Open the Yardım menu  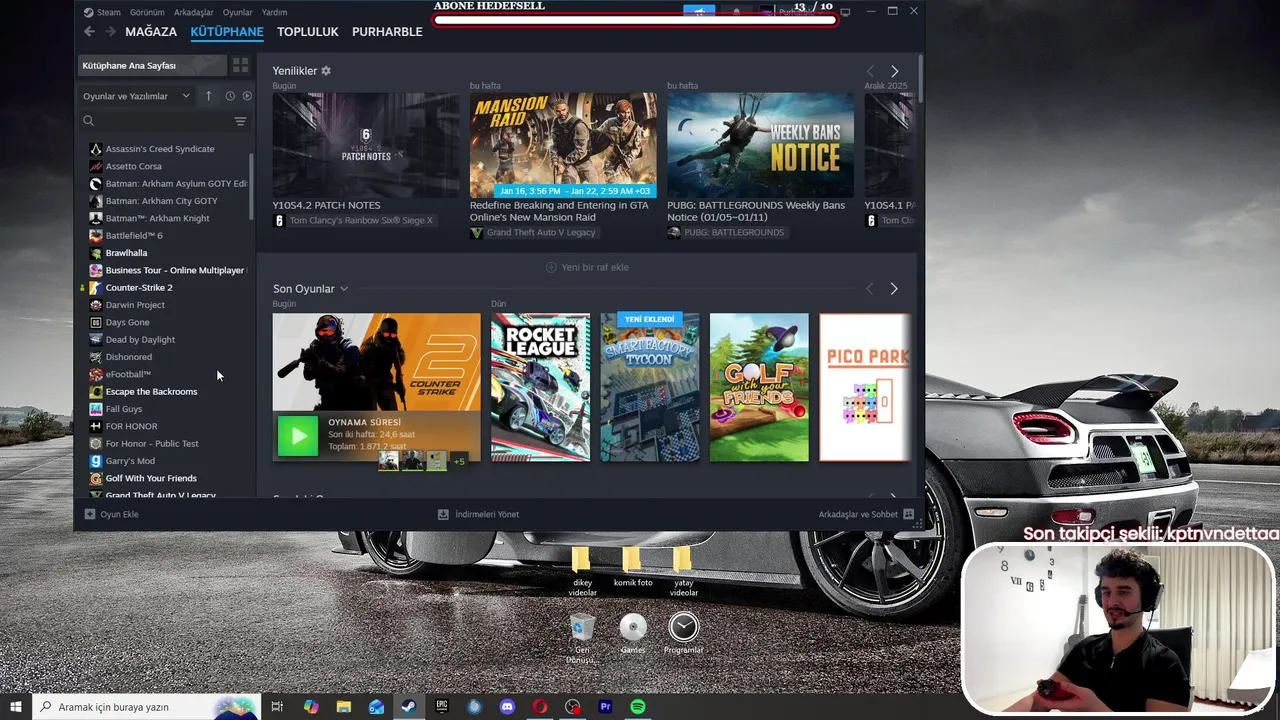(x=274, y=12)
